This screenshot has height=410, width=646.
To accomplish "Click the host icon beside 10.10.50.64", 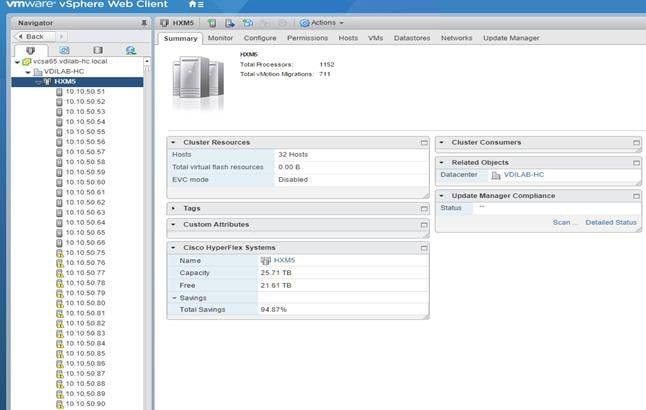I will [x=59, y=223].
